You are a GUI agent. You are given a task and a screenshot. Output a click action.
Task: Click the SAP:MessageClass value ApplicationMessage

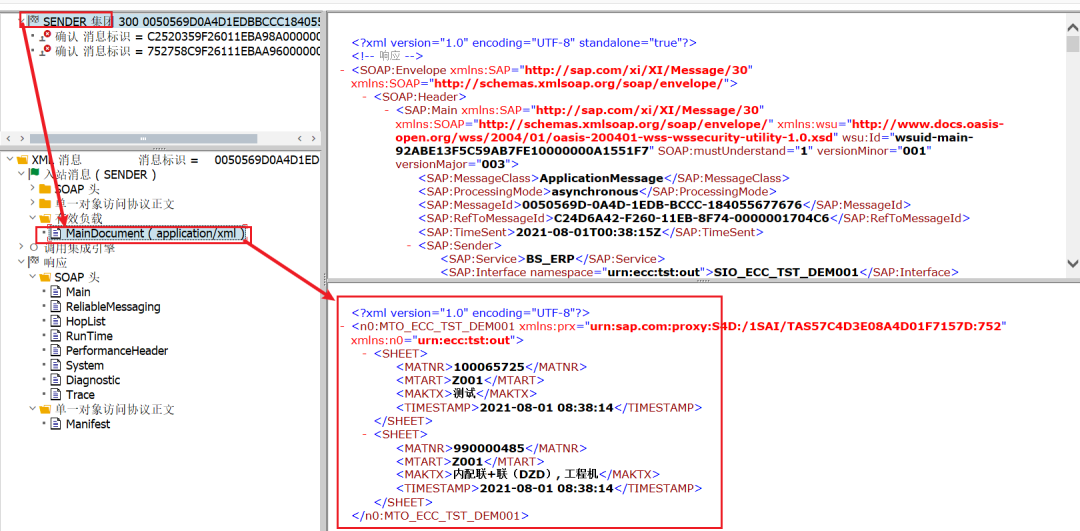point(601,178)
